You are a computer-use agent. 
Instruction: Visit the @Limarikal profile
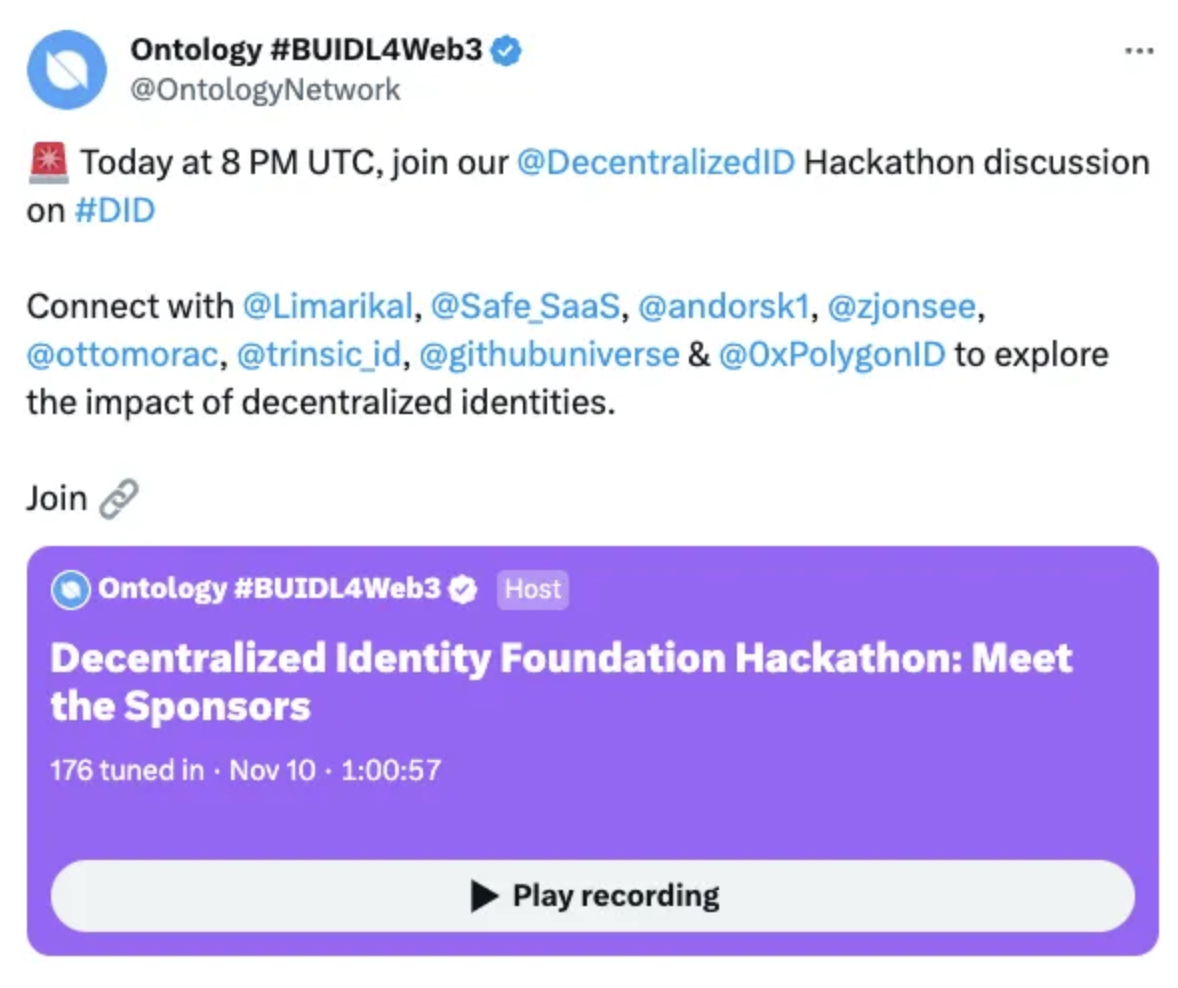coord(328,307)
